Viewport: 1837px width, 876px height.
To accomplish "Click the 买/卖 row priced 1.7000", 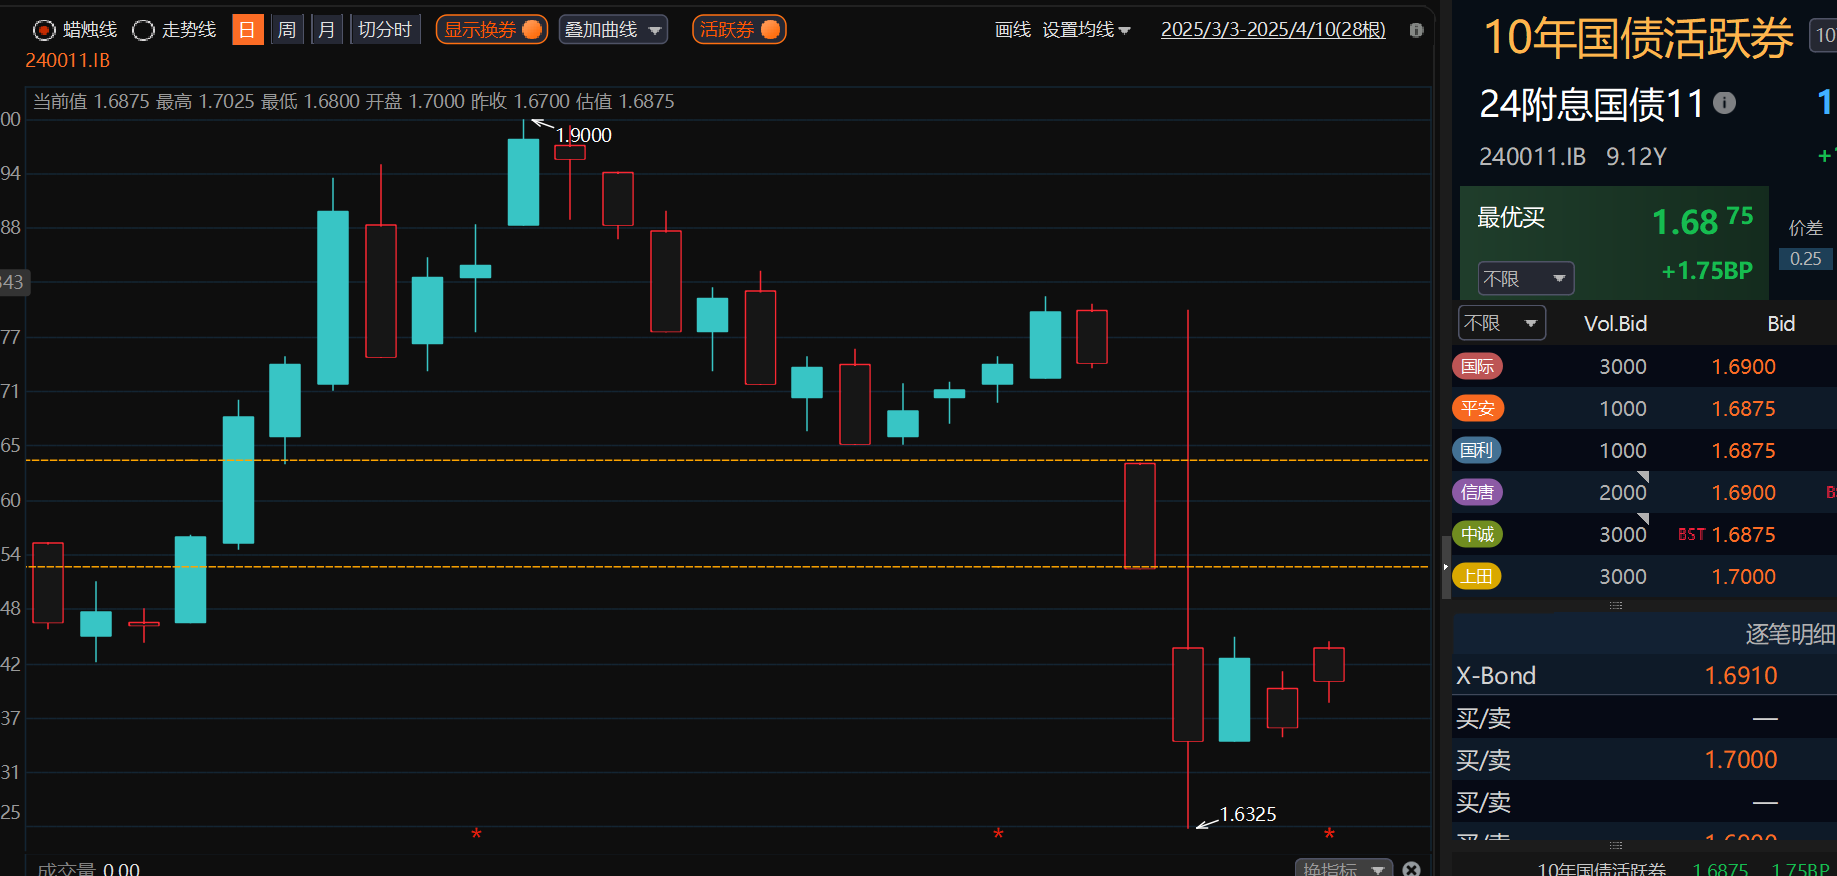I will click(x=1644, y=760).
